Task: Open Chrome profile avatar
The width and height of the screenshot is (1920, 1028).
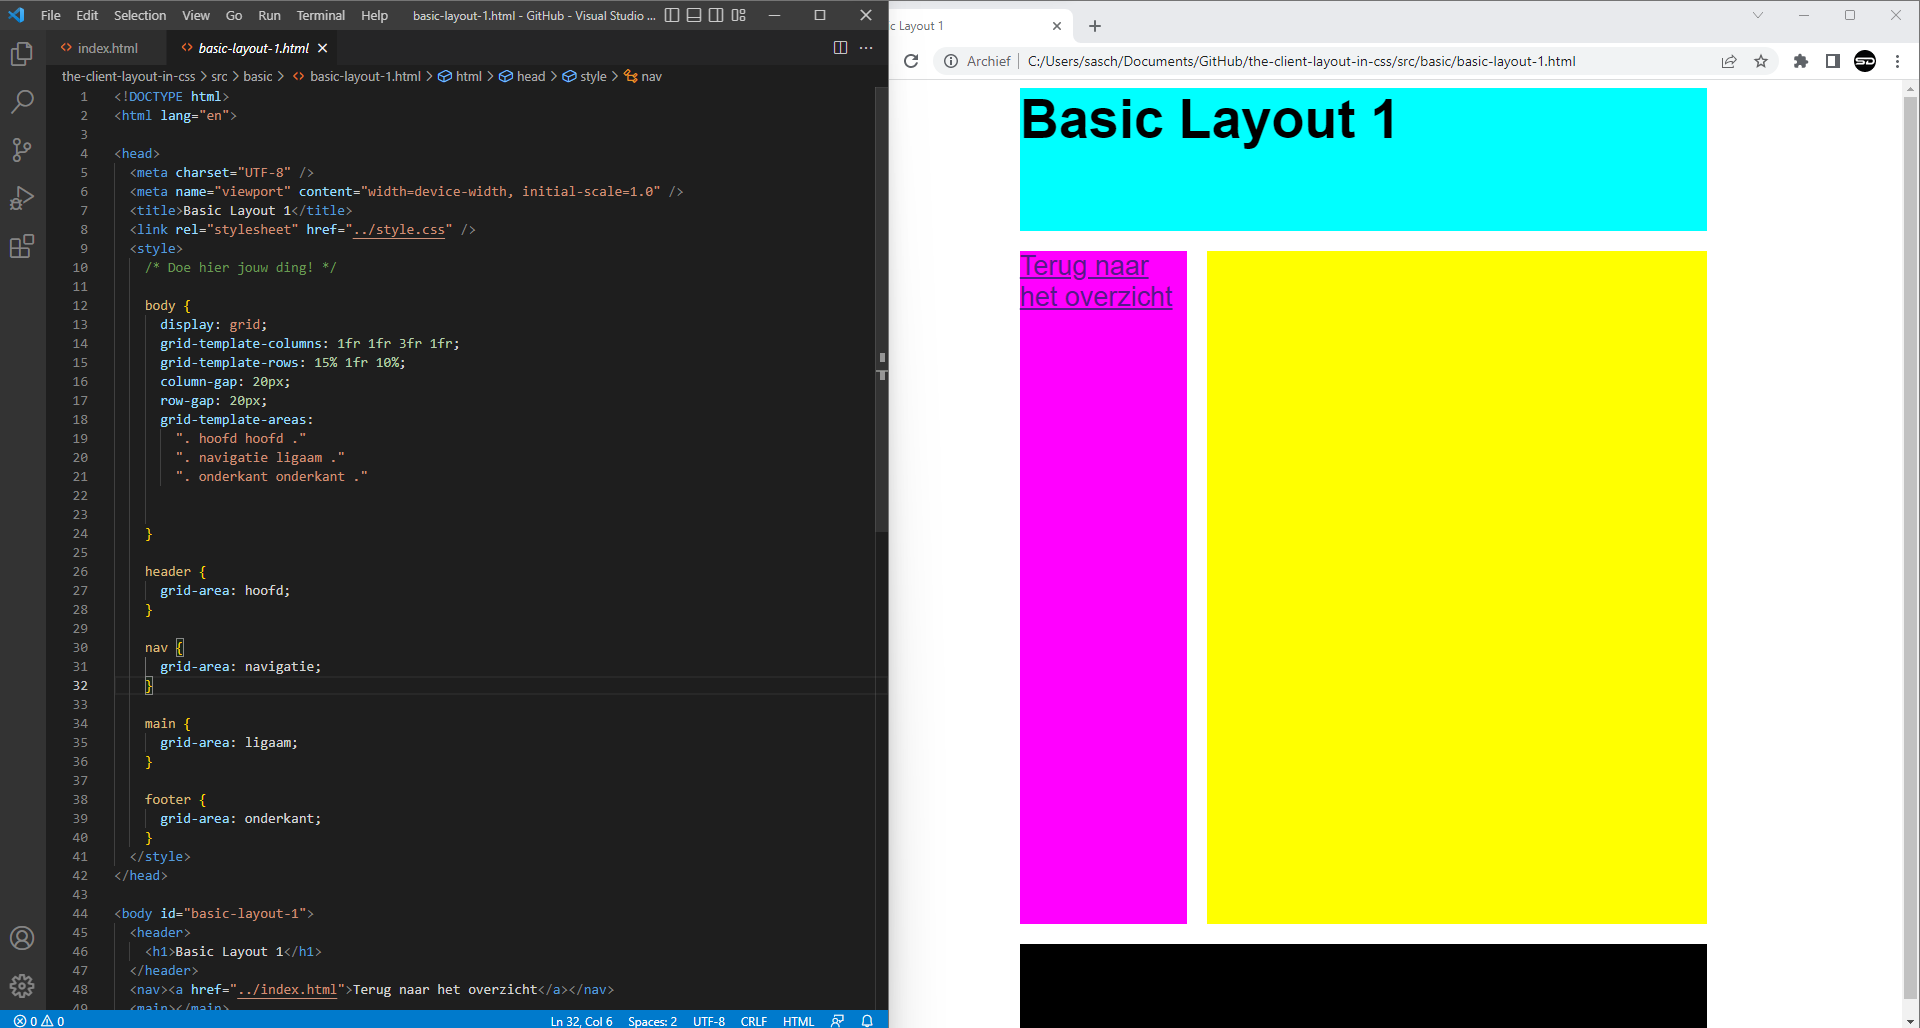Action: (1865, 61)
